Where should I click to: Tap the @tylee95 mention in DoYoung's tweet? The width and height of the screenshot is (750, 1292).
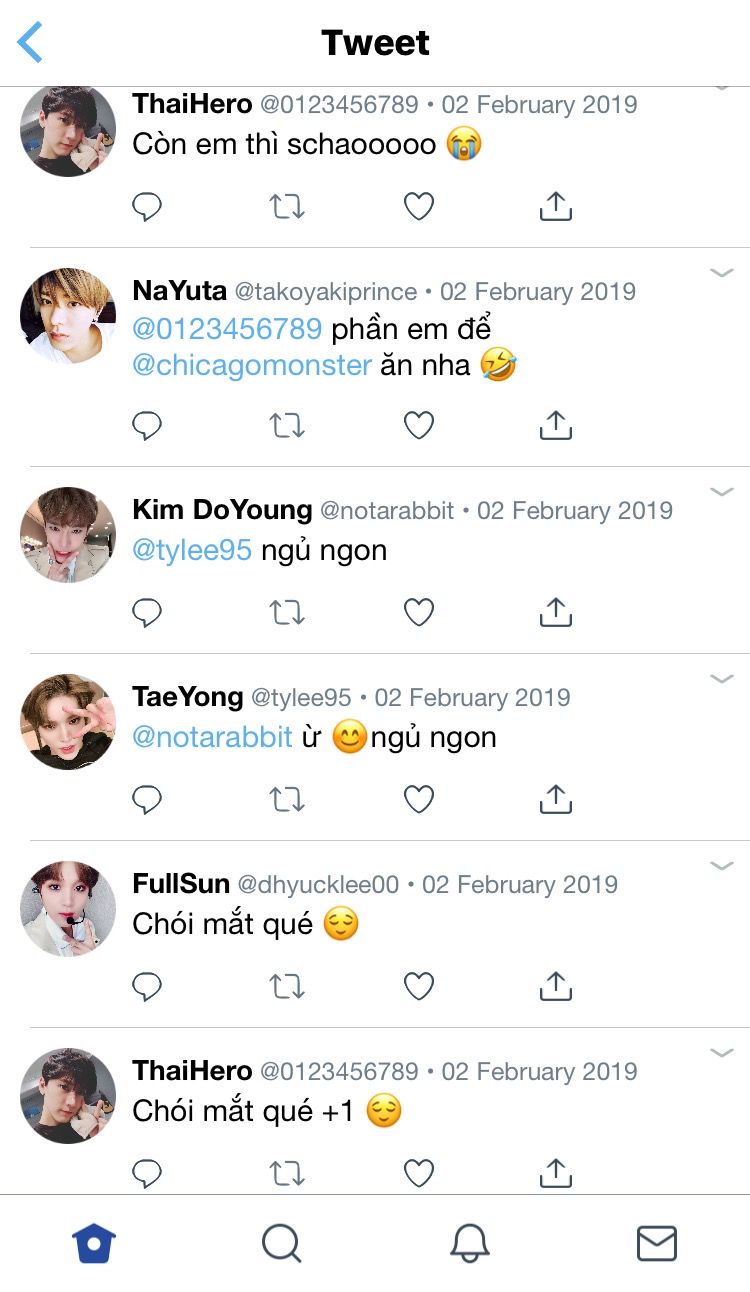point(192,550)
